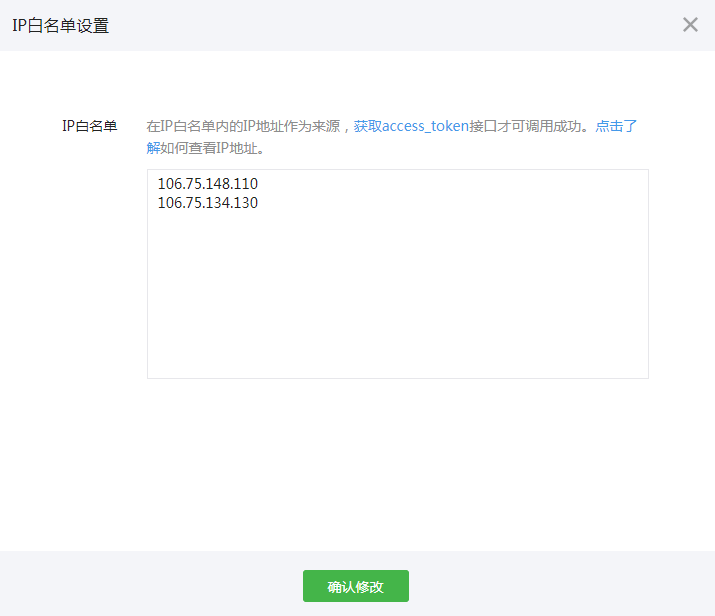Click the IP白名单 field label
The height and width of the screenshot is (616, 715).
pyautogui.click(x=90, y=126)
